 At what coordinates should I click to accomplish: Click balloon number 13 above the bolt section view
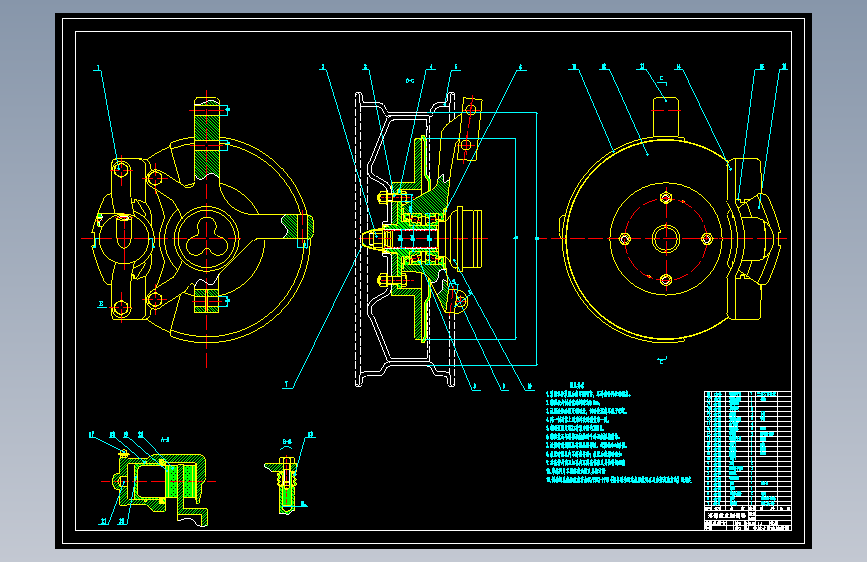point(310,435)
